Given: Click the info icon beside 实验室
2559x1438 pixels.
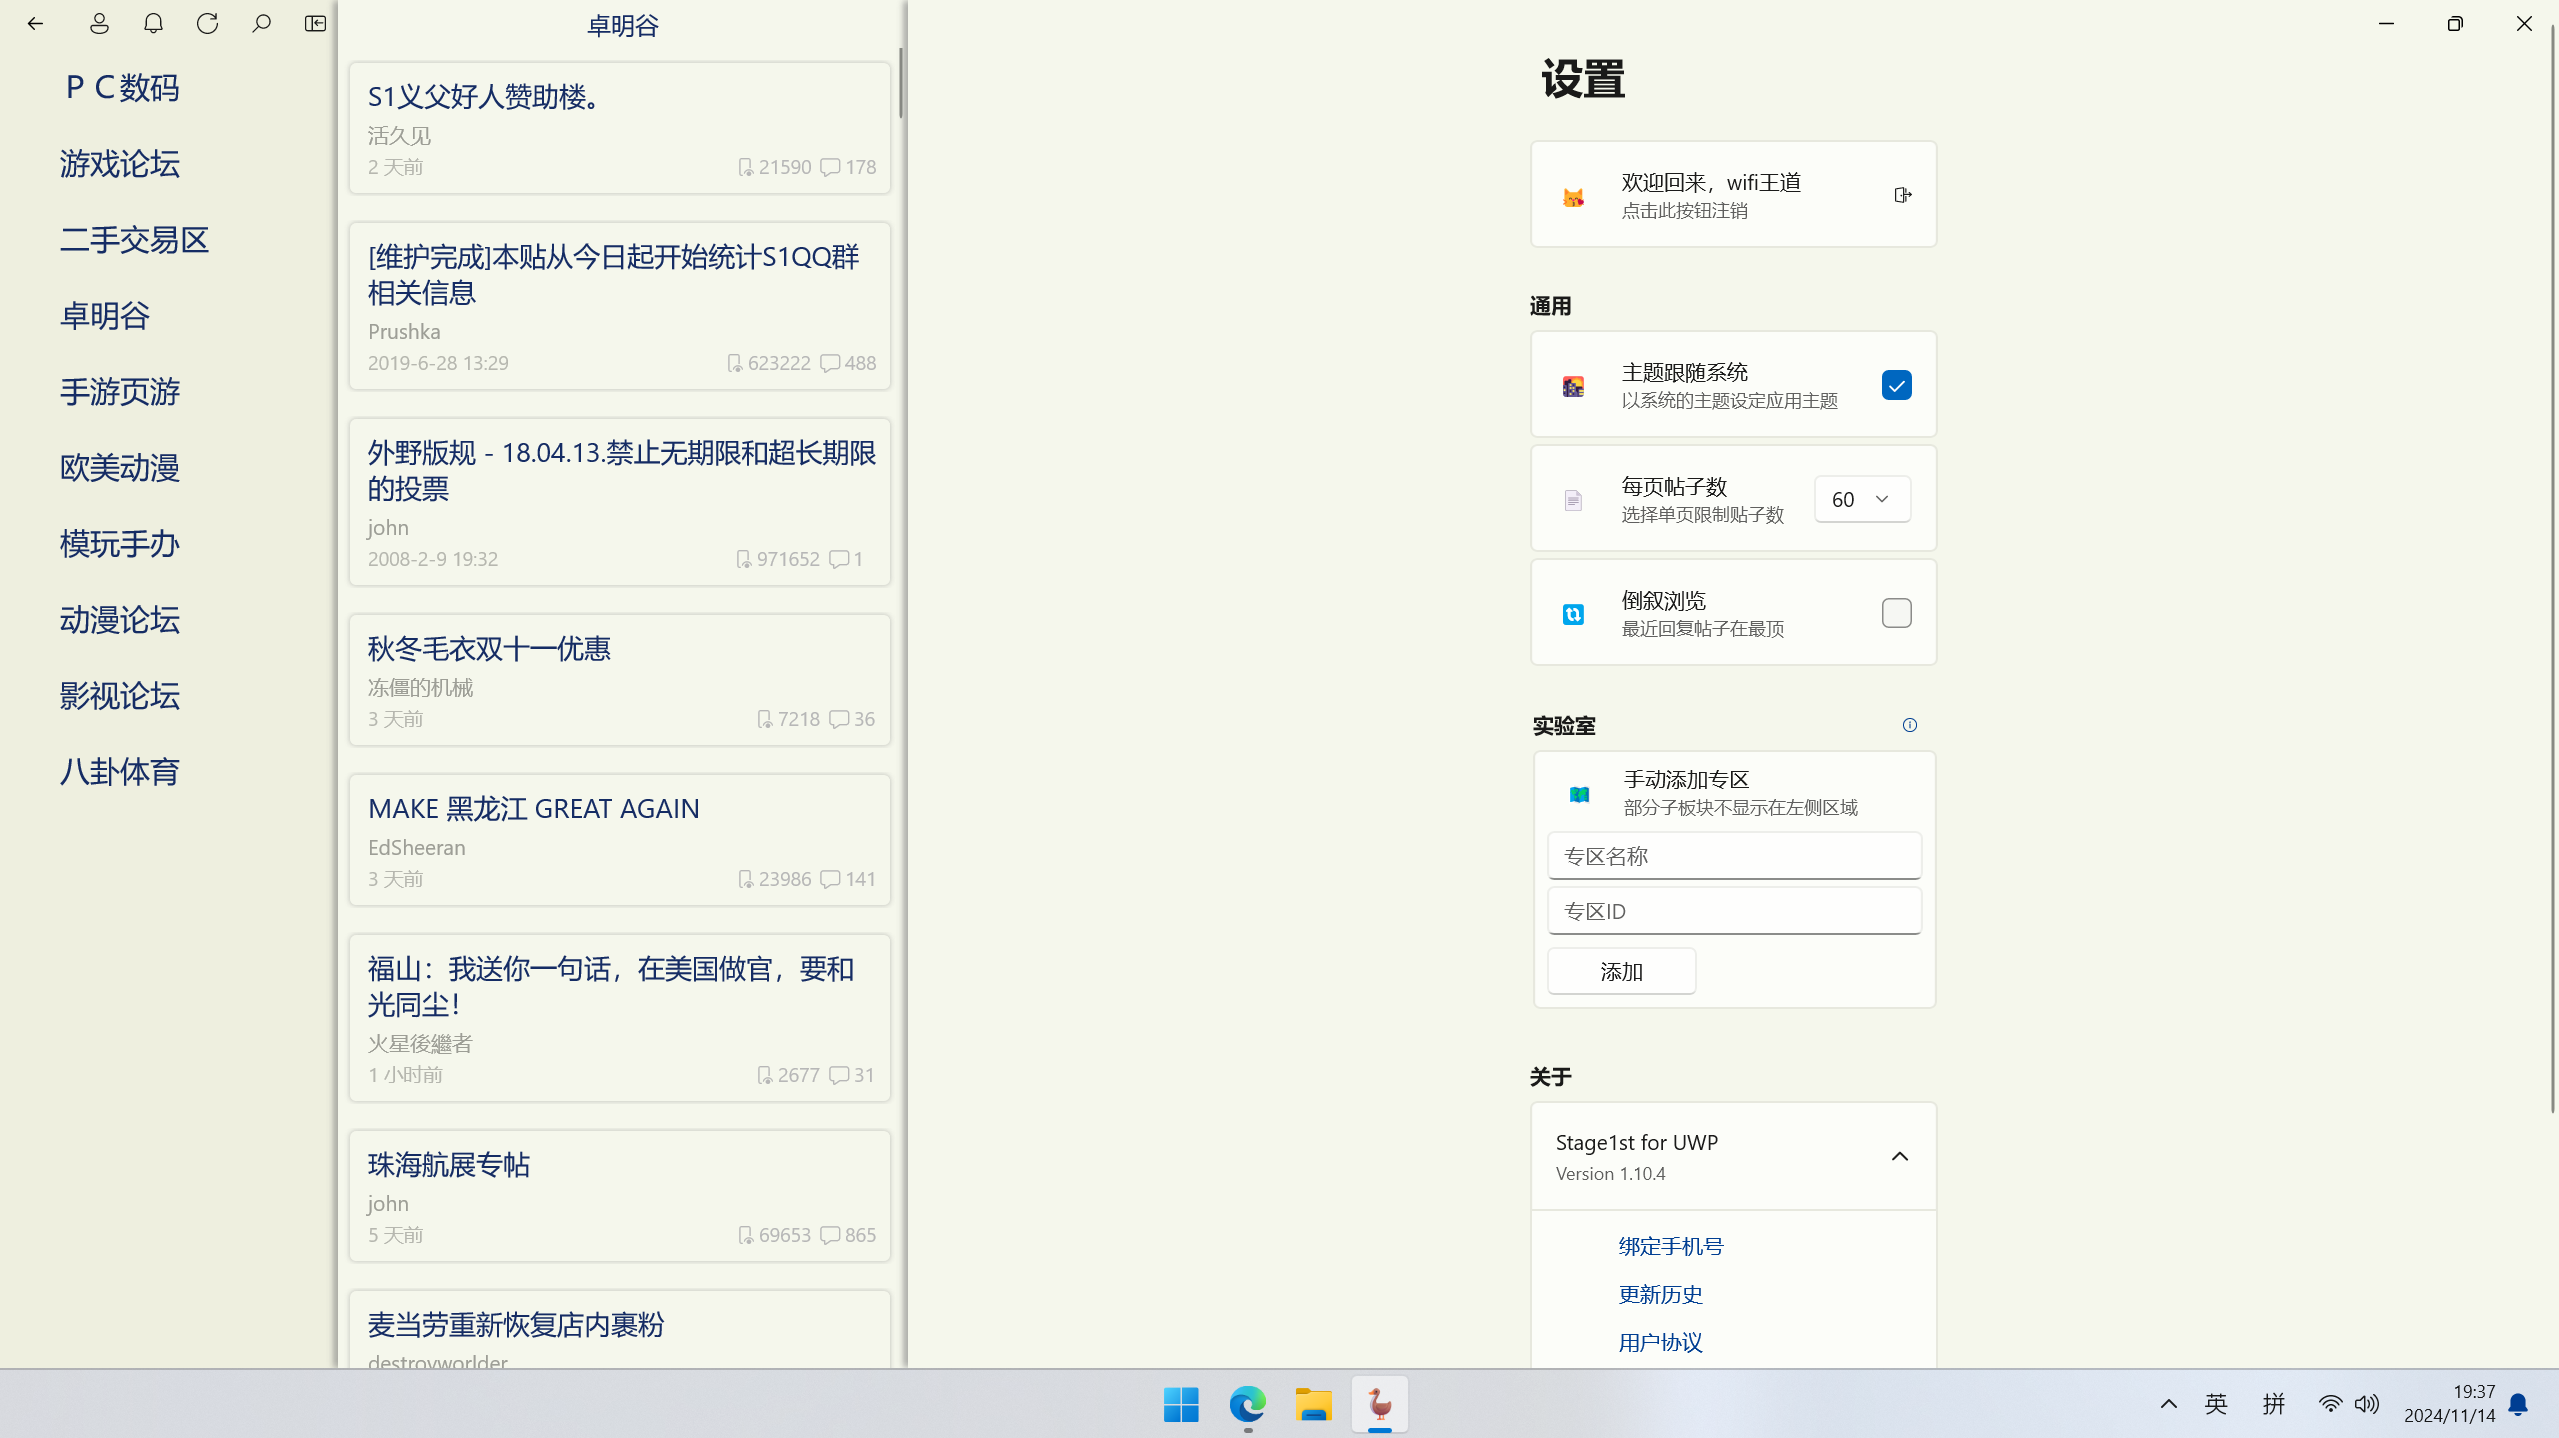Looking at the screenshot, I should point(1909,725).
